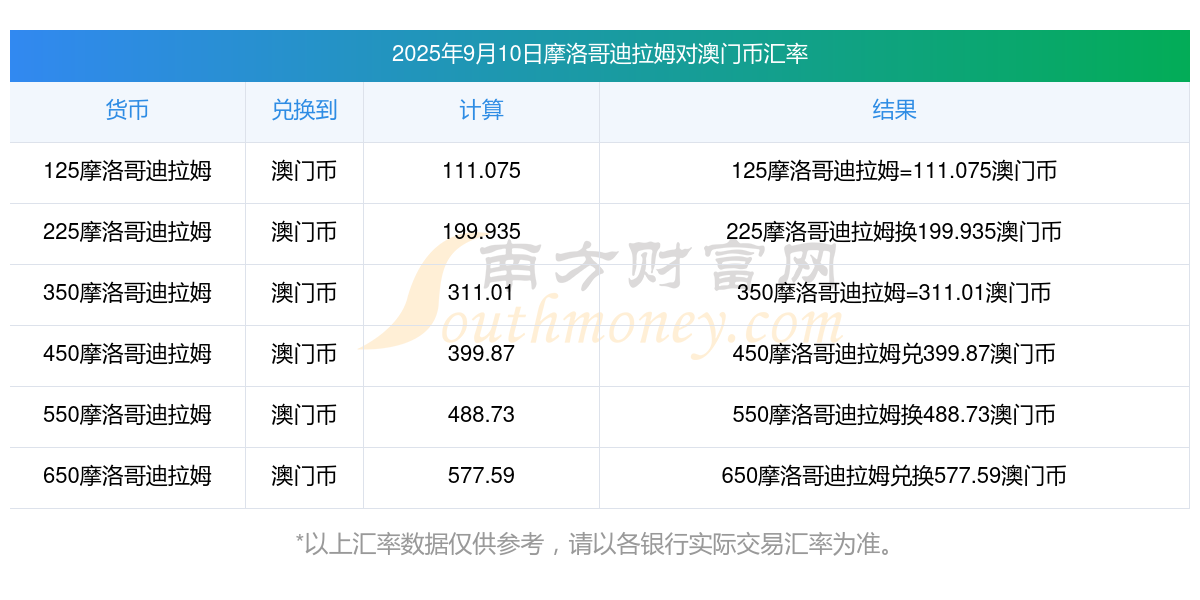Click result 125摩洛哥迪拉姆=111.075澳门币
Image resolution: width=1200 pixels, height=600 pixels.
coord(894,171)
